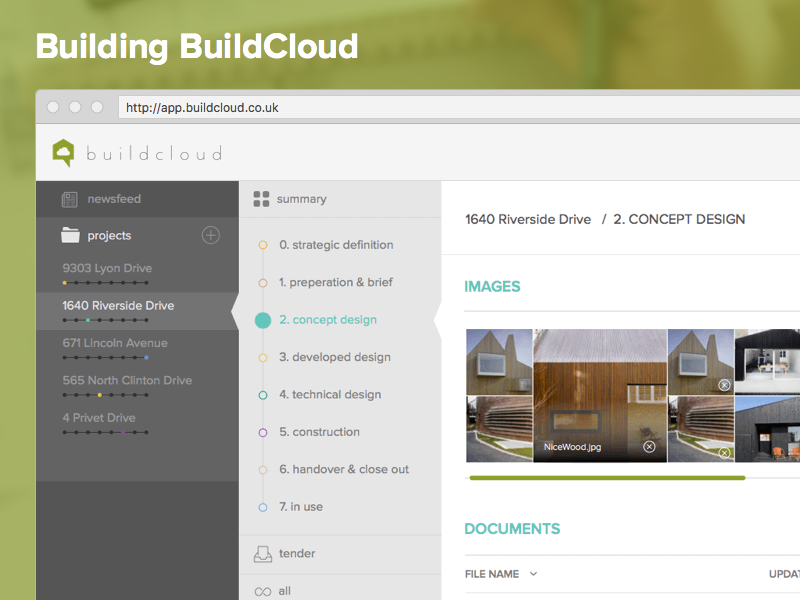Click the buildcloud wordmark text
Viewport: 800px width, 600px height.
[x=154, y=153]
